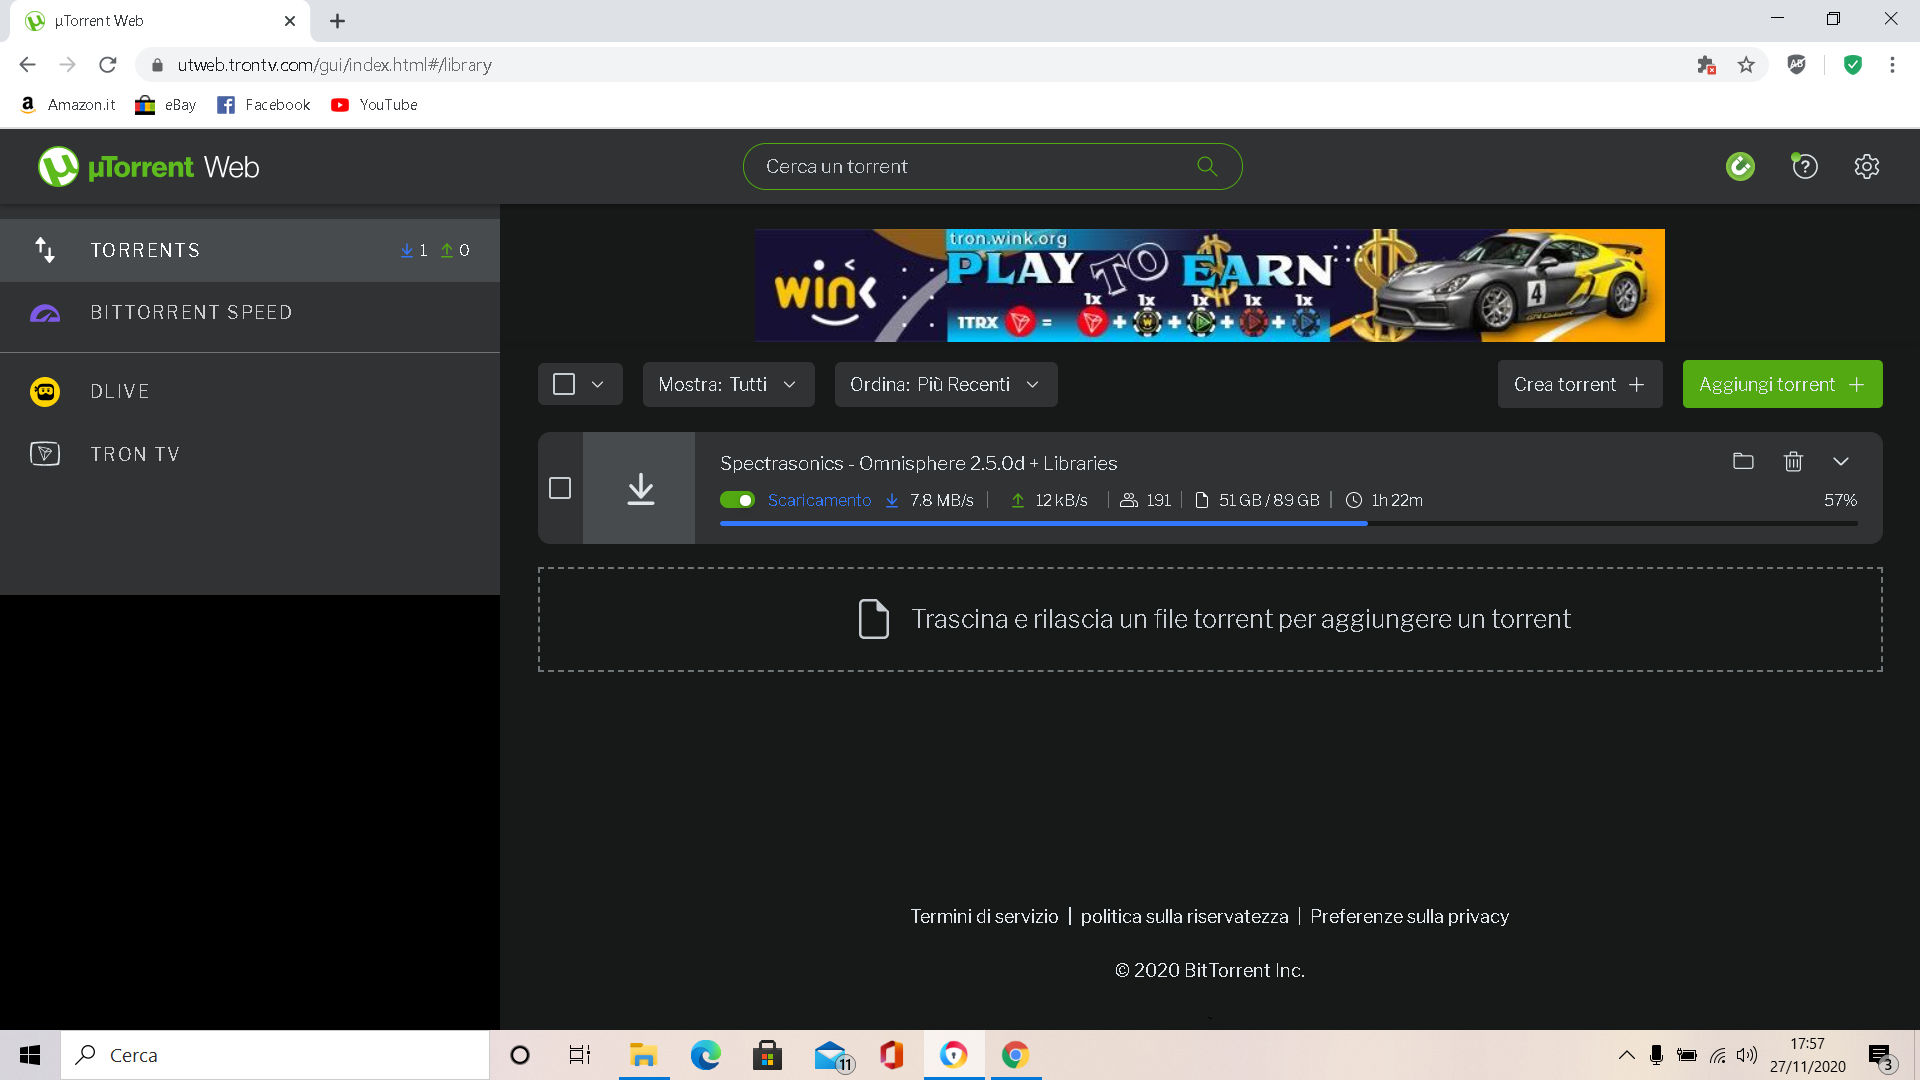Select the BITTORRENT SPEED sidebar item

coord(250,313)
